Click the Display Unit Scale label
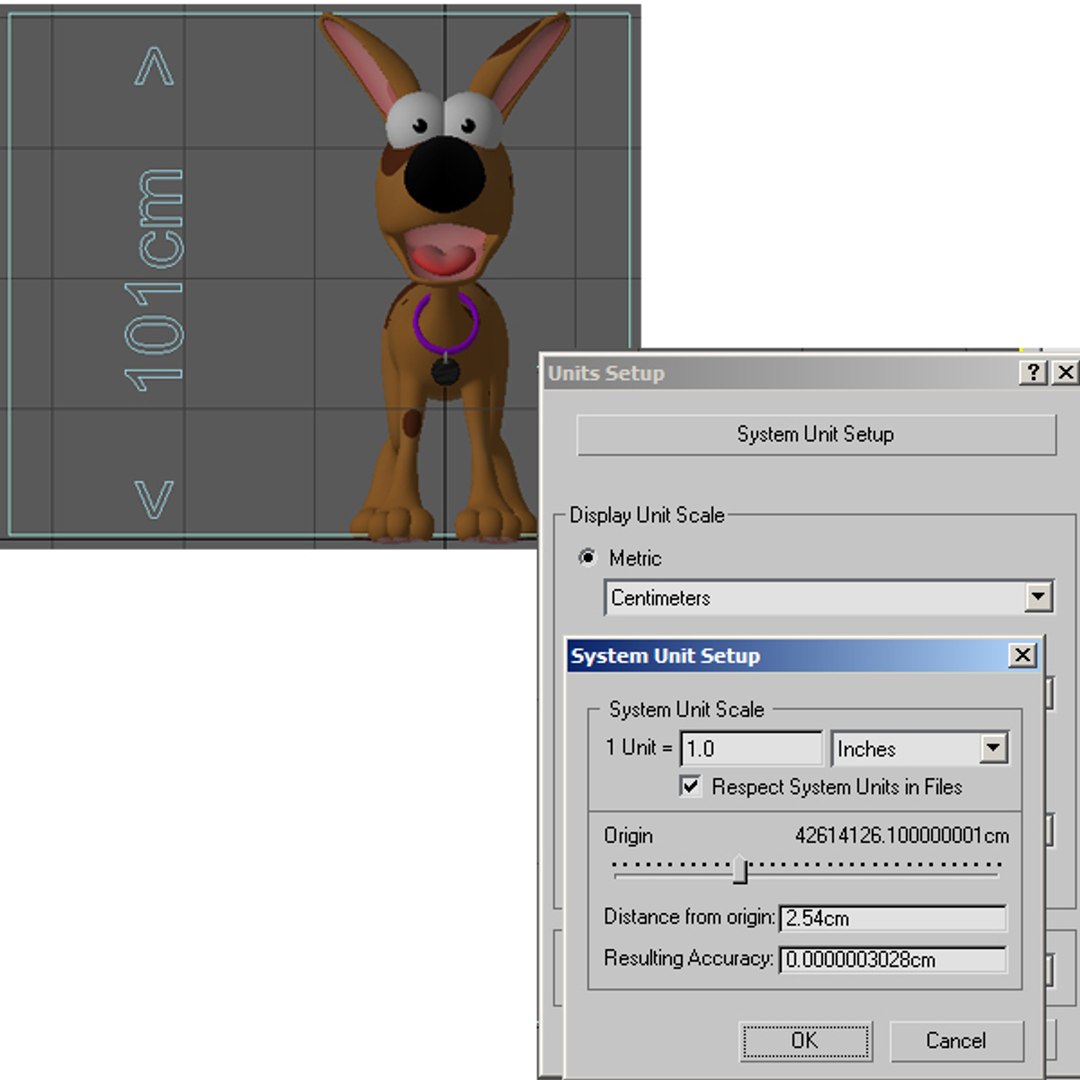 [647, 515]
